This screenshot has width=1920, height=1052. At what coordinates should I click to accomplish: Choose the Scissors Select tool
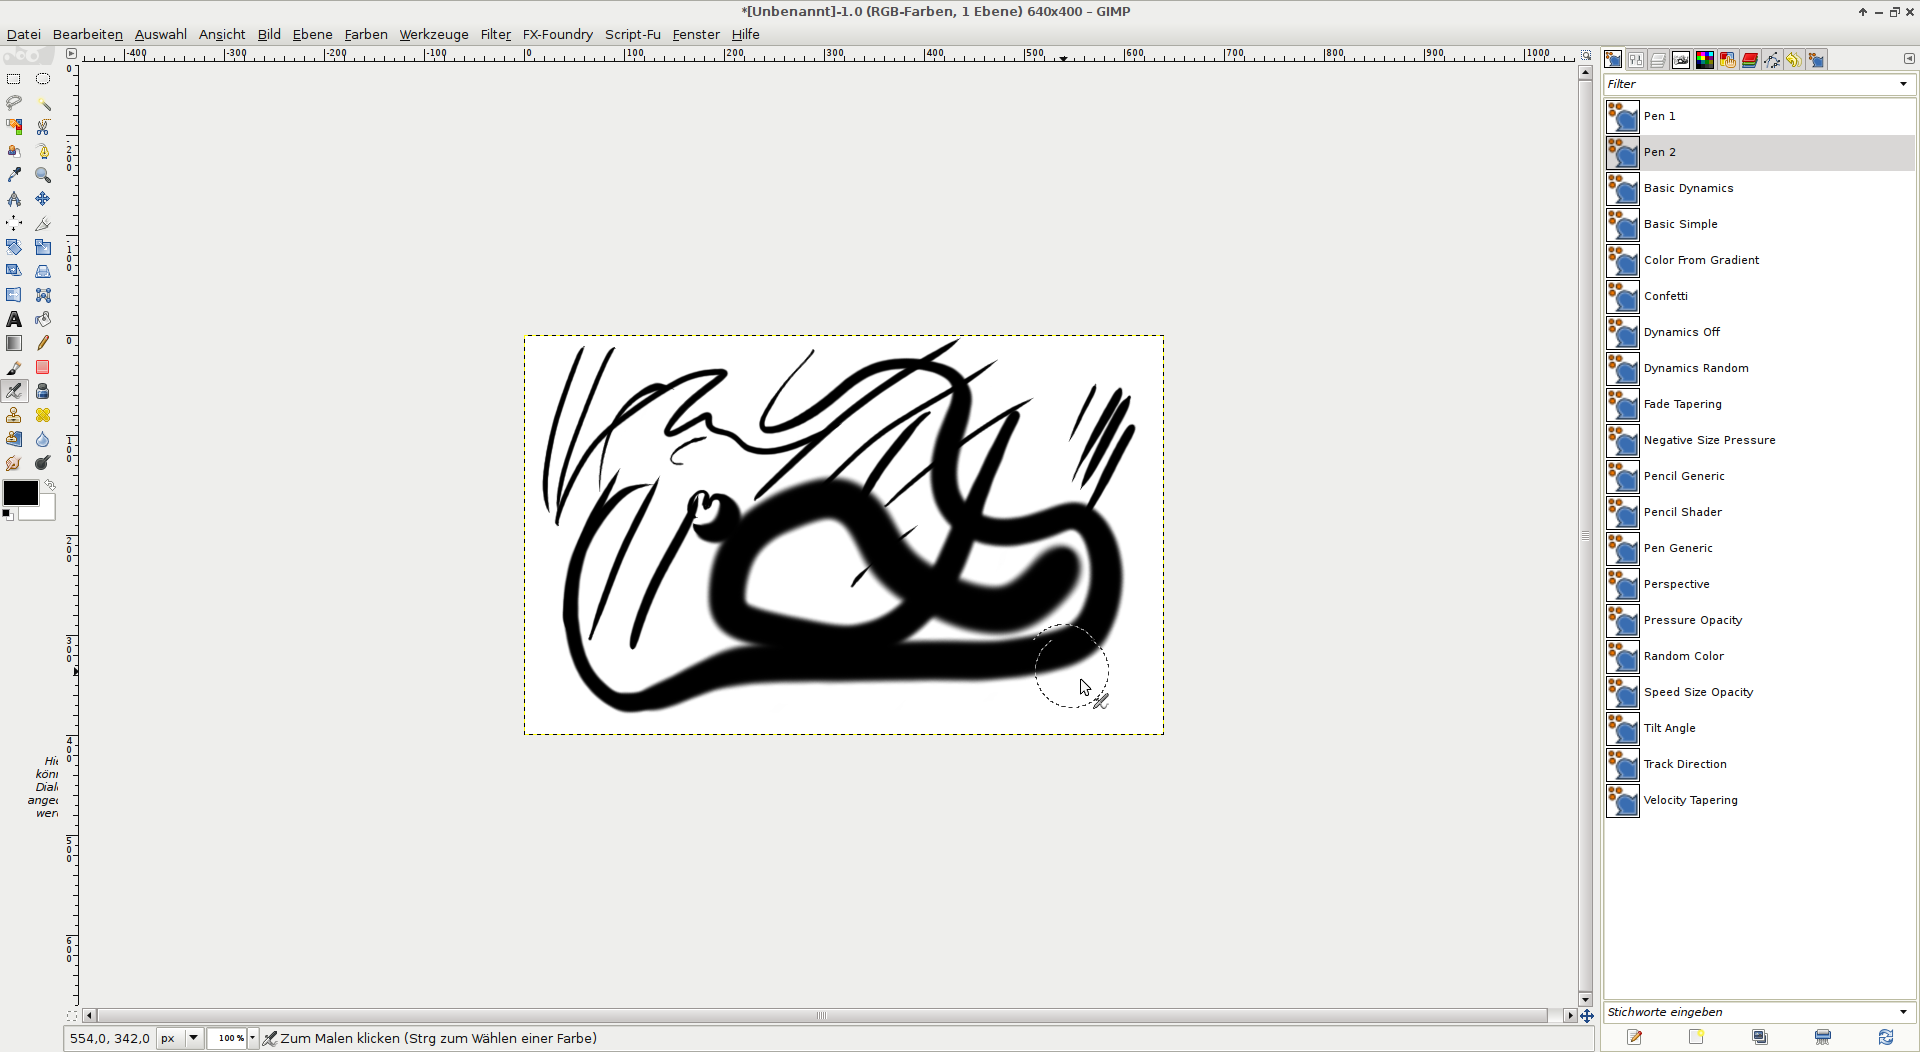tap(43, 127)
